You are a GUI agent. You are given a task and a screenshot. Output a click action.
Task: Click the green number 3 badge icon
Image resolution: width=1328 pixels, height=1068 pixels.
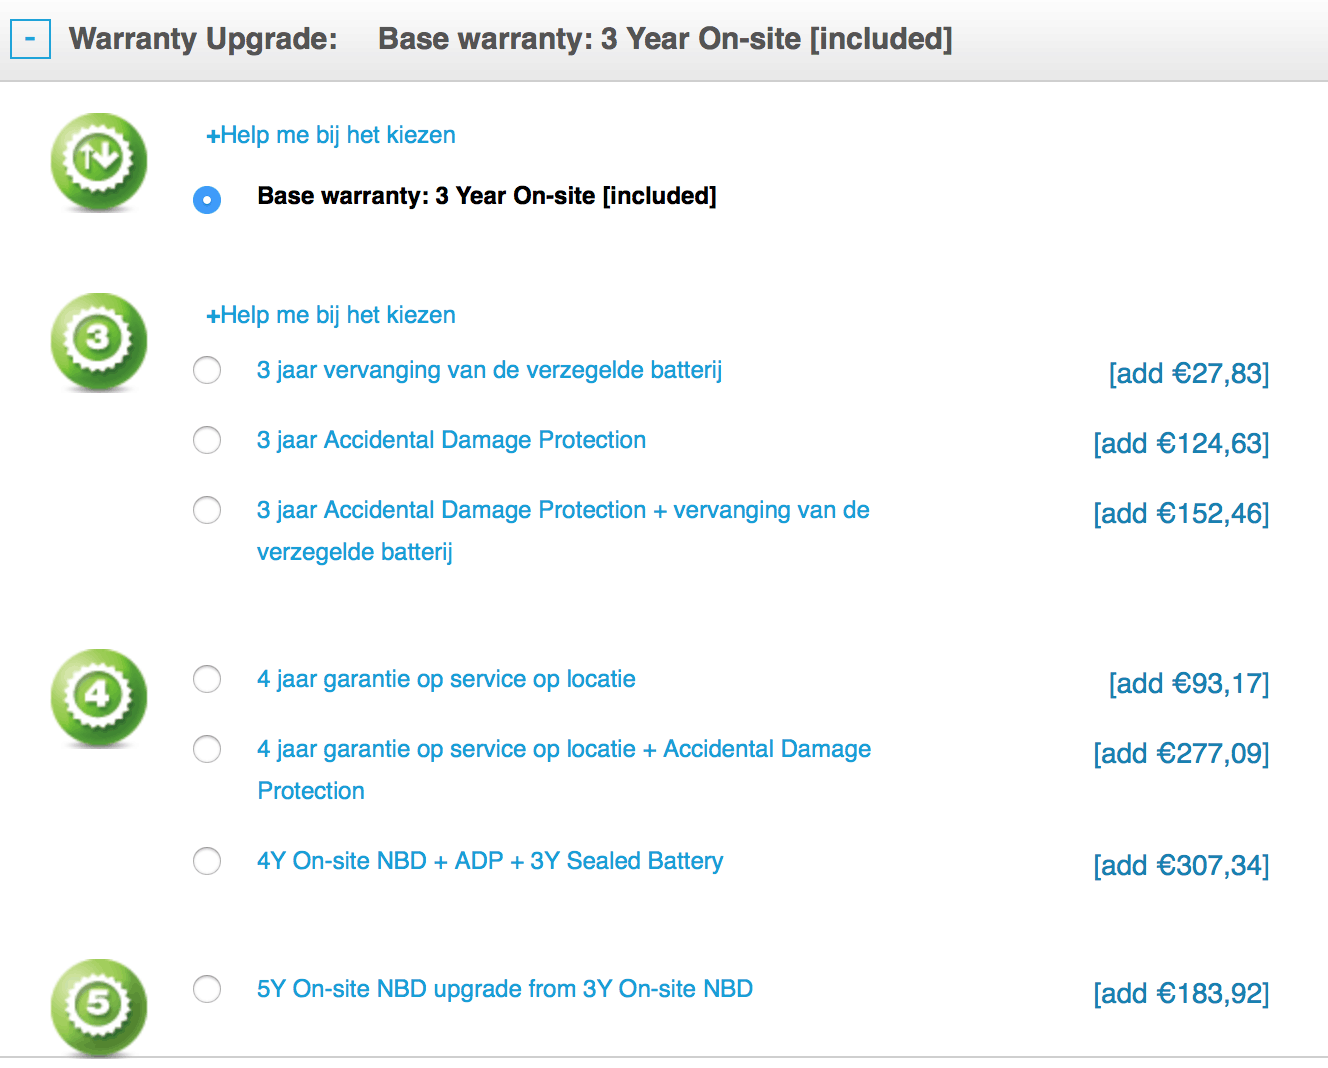point(98,340)
